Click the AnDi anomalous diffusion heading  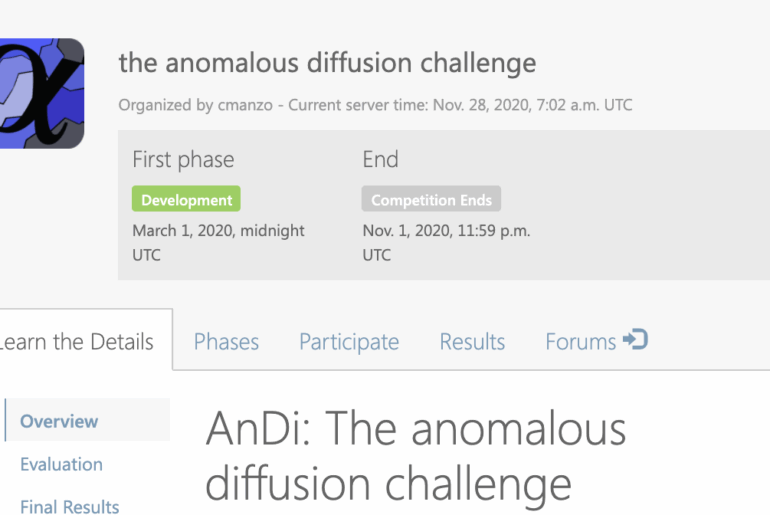coord(415,456)
